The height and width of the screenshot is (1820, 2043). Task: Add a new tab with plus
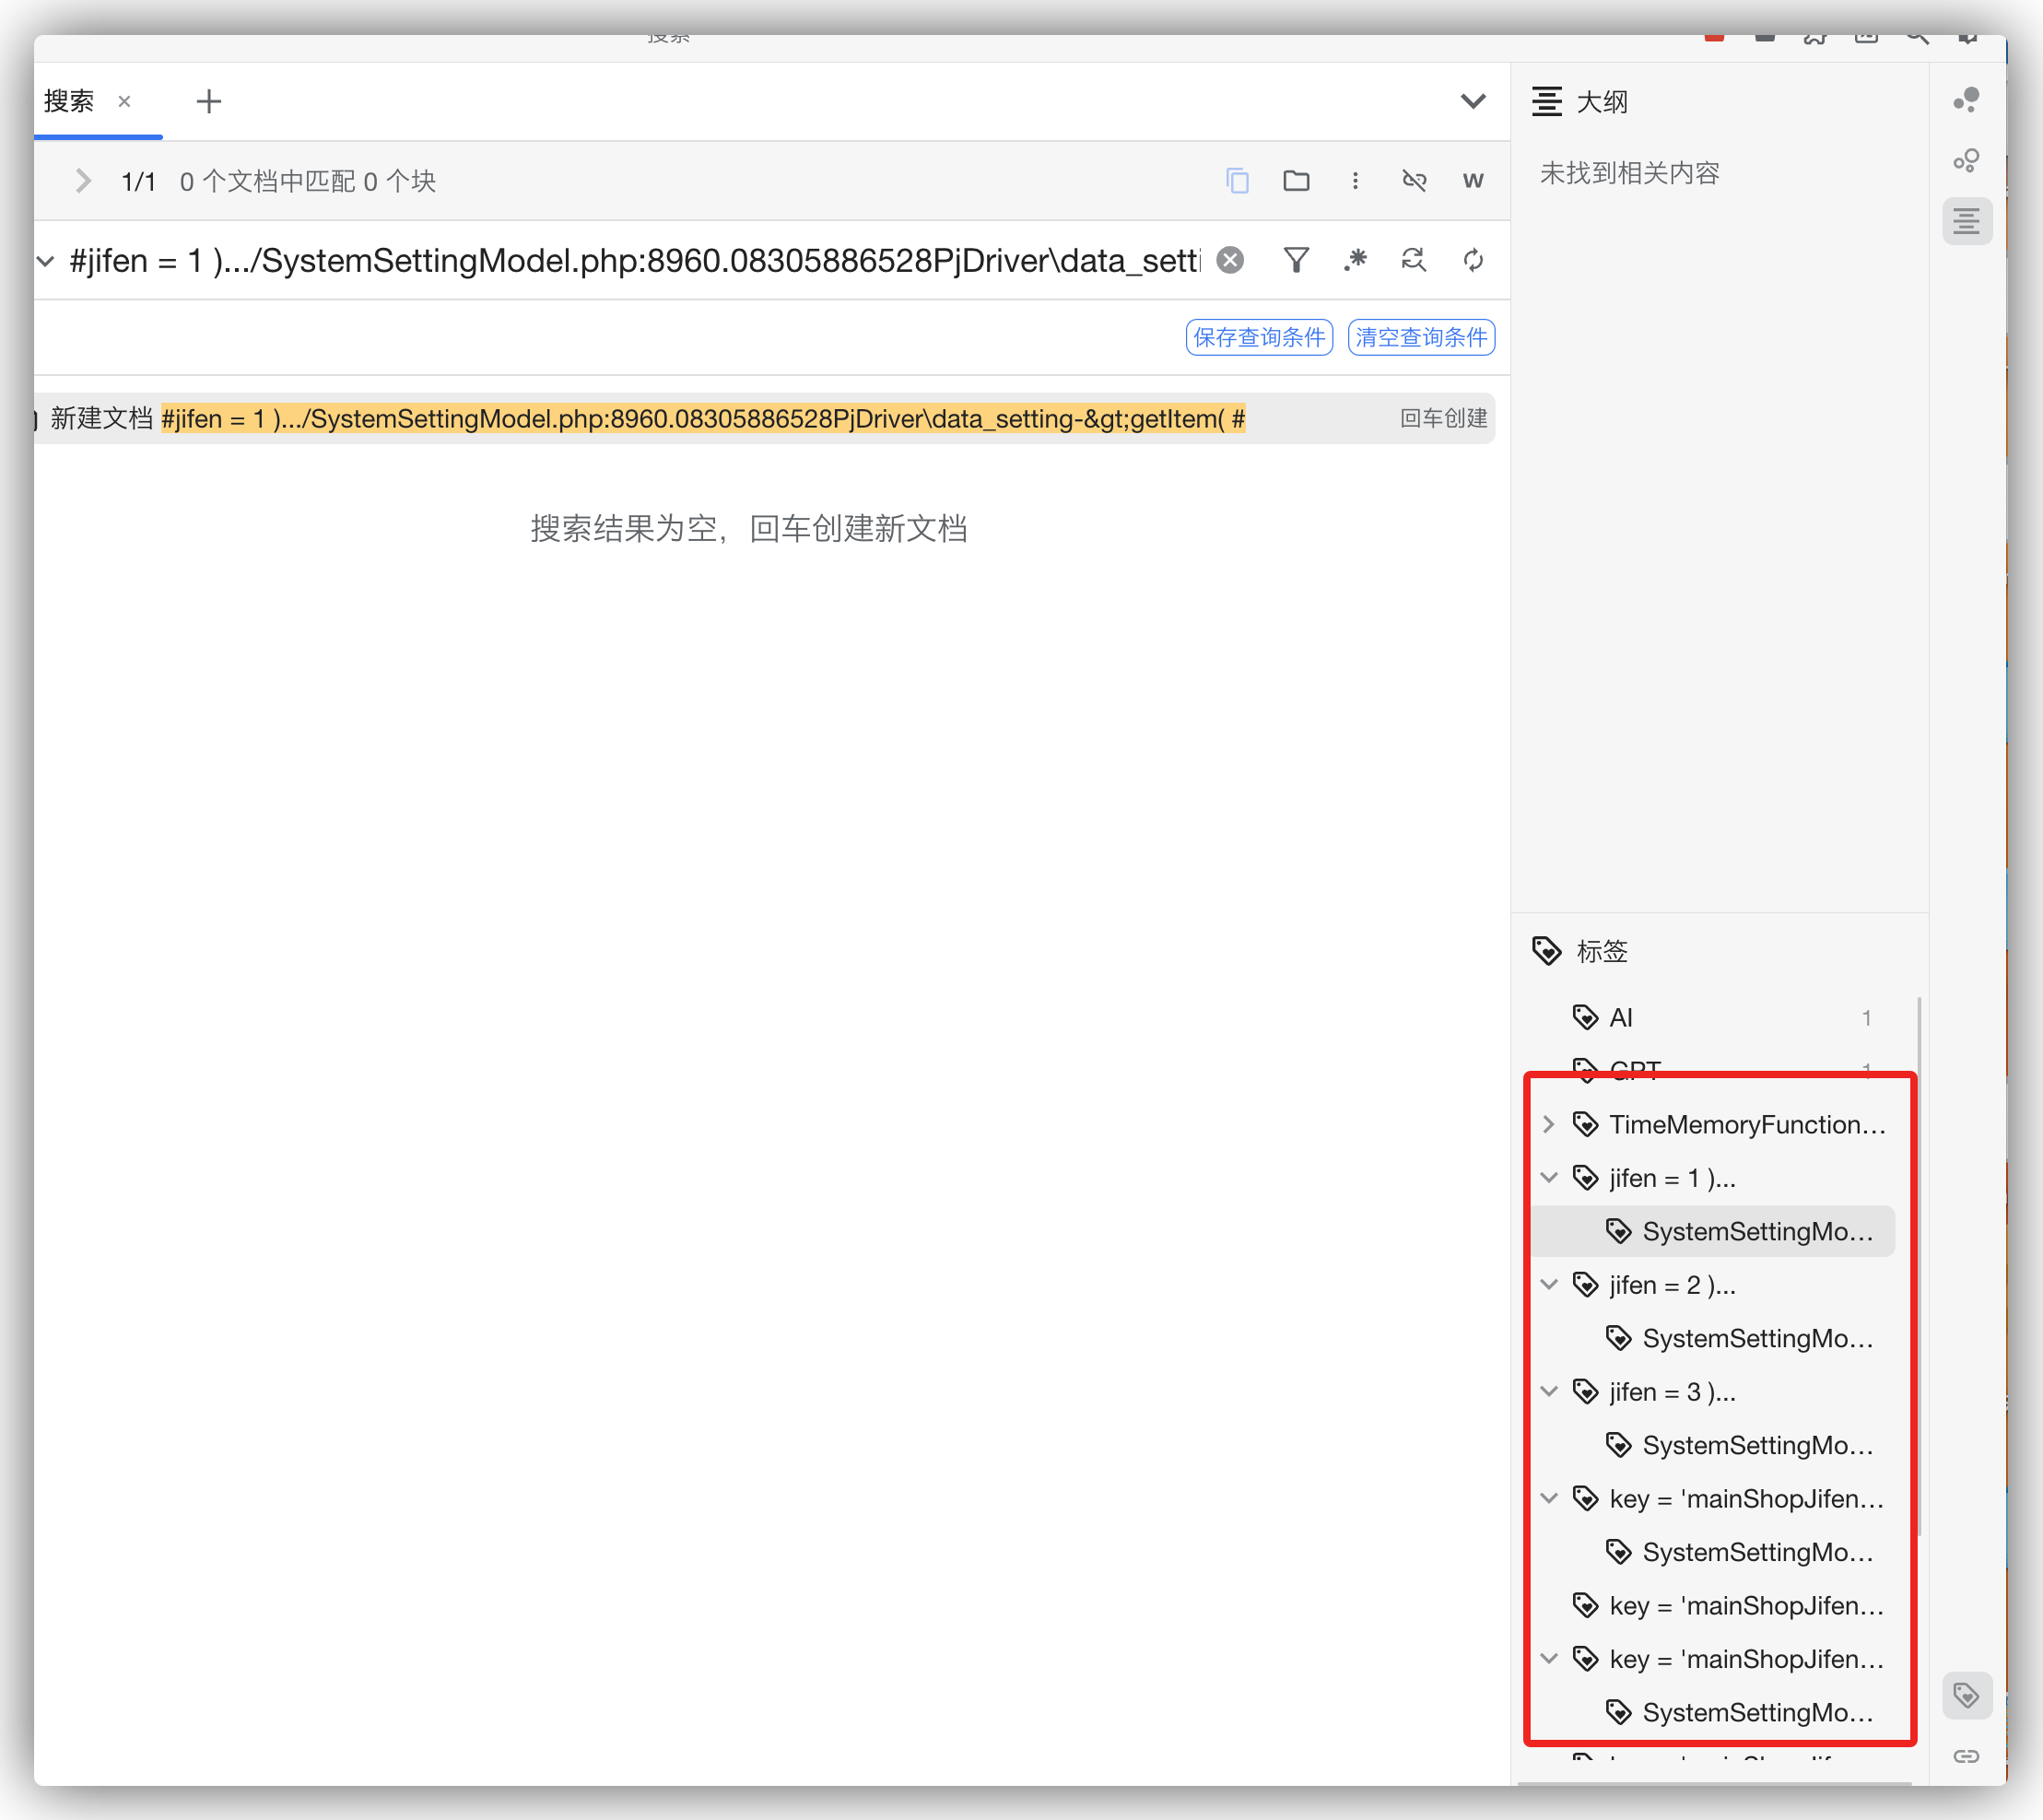coord(209,101)
